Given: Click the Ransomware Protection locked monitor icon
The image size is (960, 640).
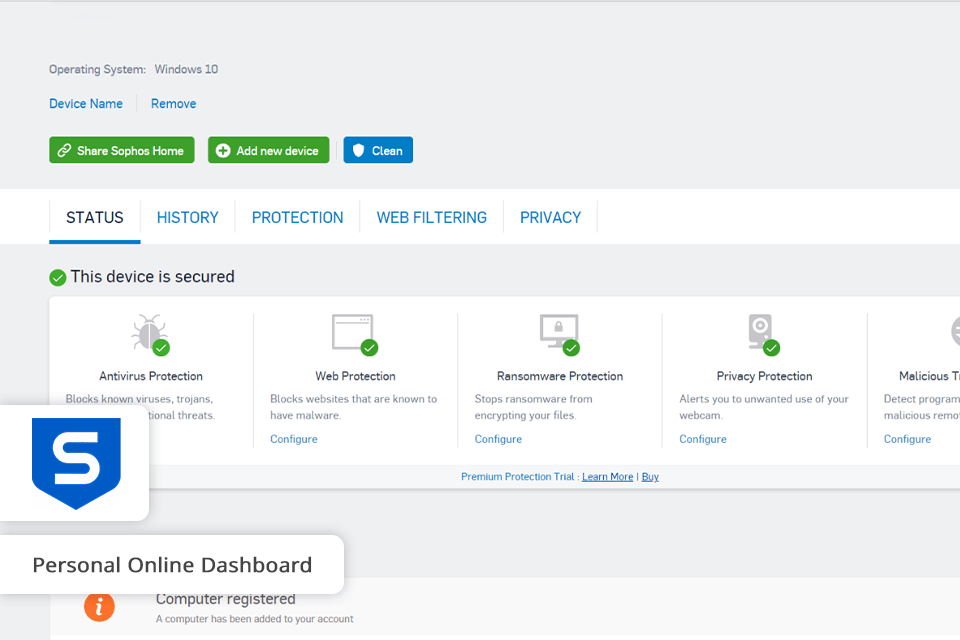Looking at the screenshot, I should [x=560, y=334].
